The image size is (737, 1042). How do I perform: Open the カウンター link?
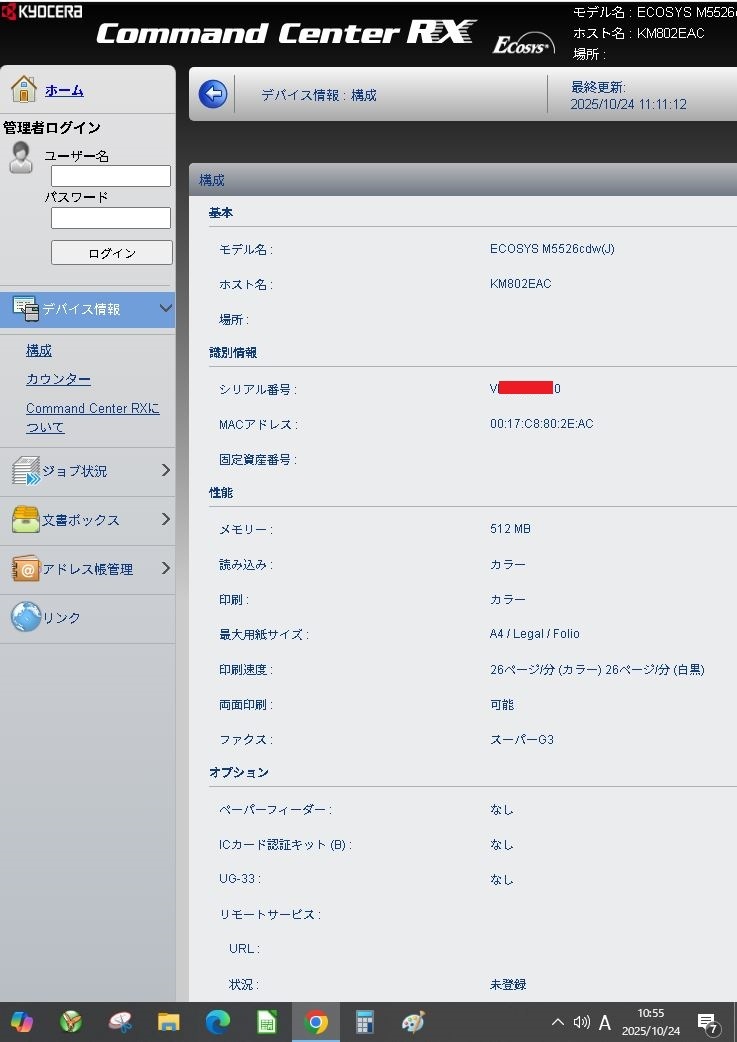pos(58,379)
